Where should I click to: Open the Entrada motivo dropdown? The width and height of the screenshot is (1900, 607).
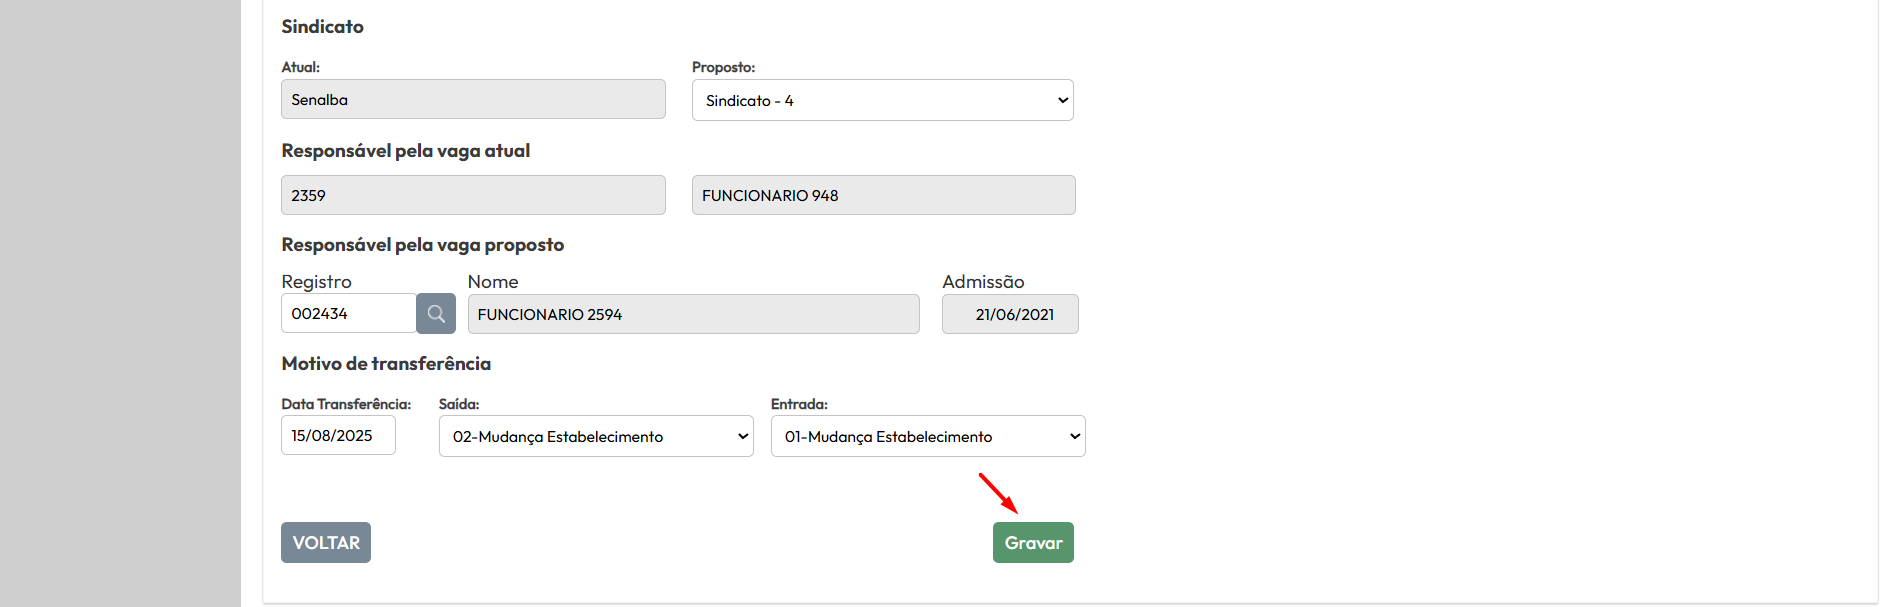point(927,436)
